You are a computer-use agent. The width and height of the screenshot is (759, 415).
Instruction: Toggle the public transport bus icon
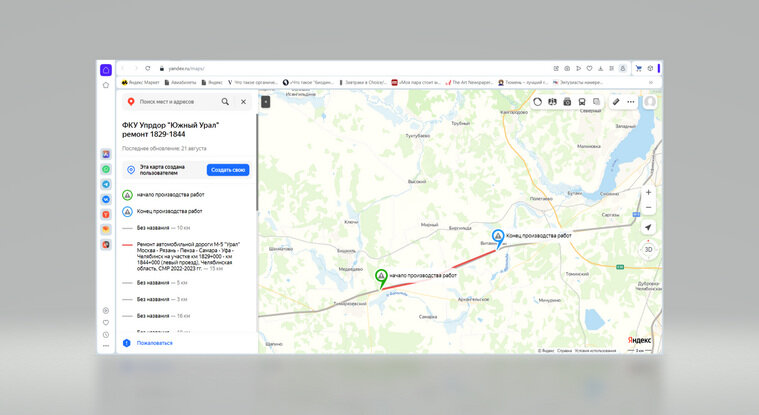click(582, 102)
